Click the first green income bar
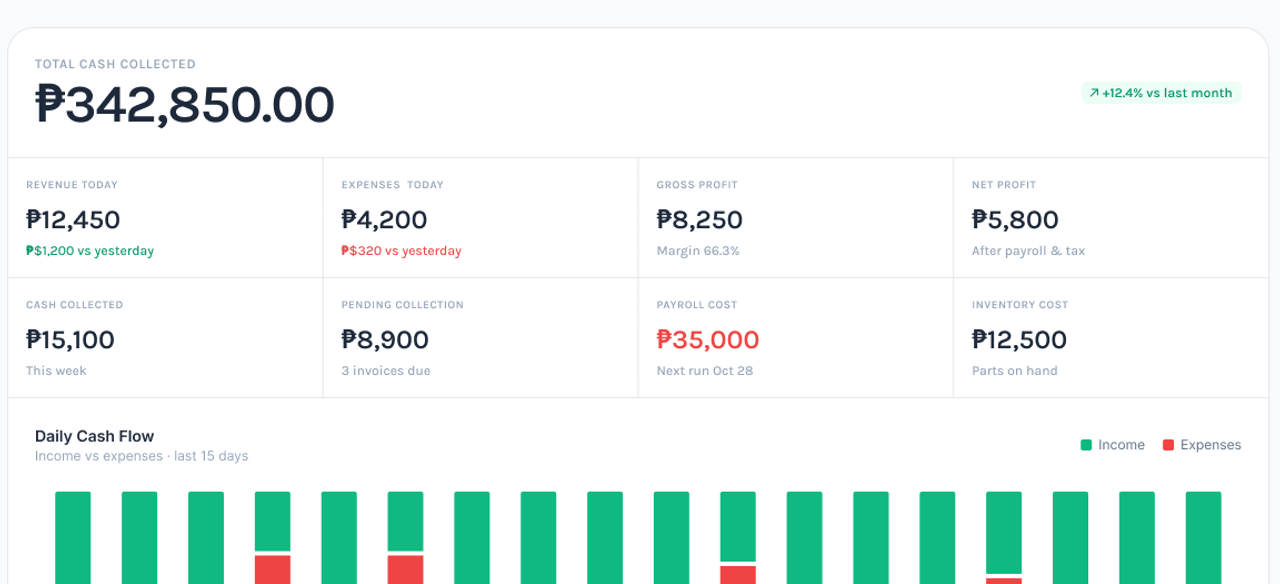 tap(73, 537)
